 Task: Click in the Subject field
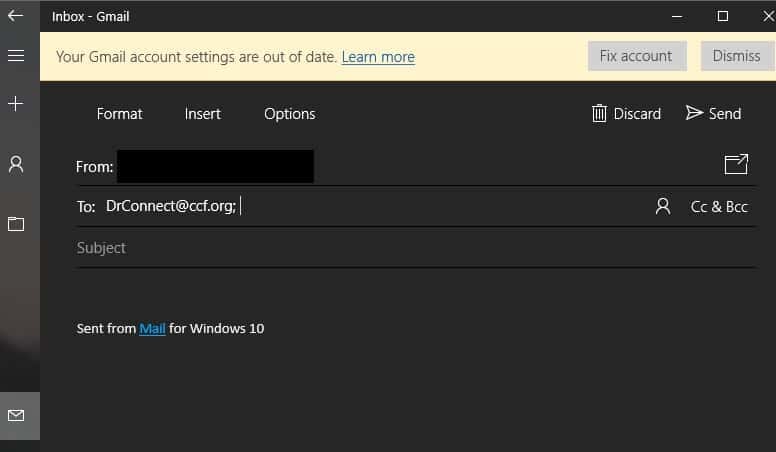click(x=416, y=248)
